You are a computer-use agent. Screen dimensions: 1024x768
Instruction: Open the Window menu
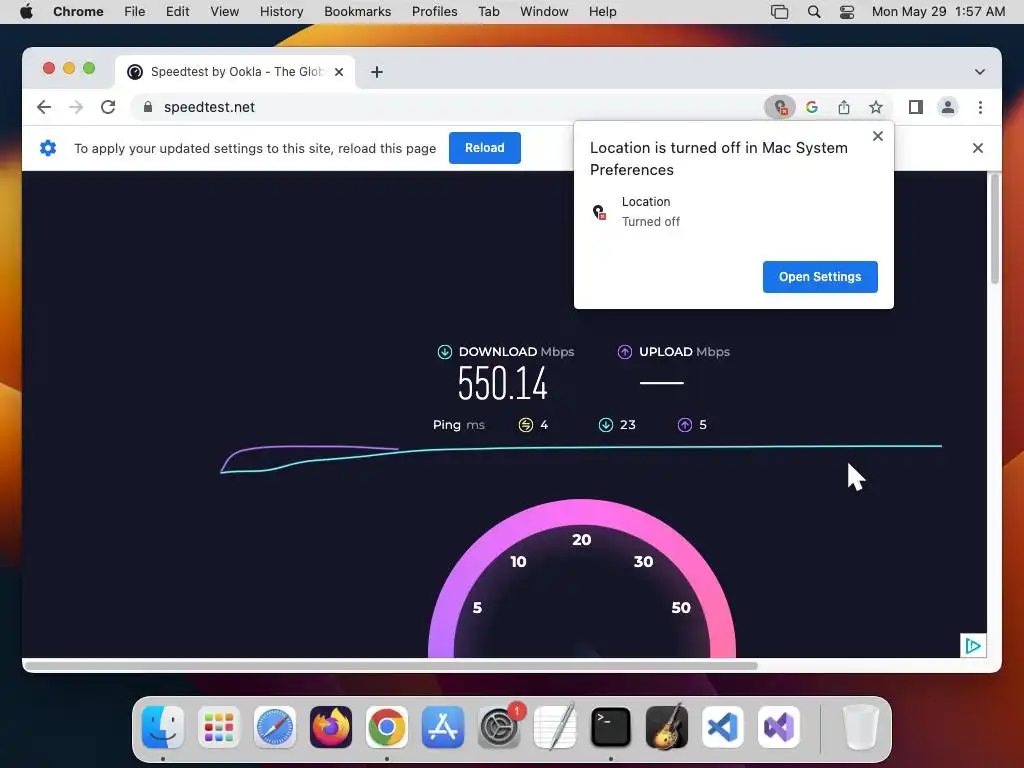pos(544,12)
